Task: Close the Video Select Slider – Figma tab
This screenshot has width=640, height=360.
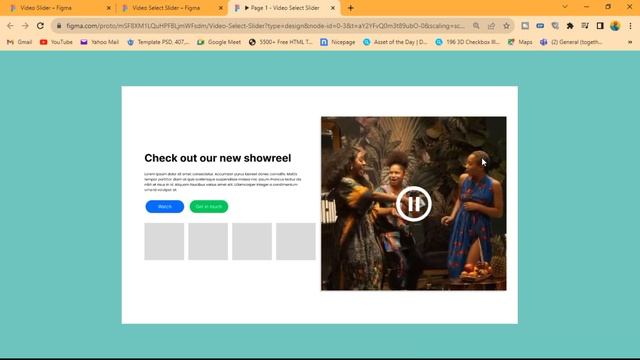Action: coord(221,8)
